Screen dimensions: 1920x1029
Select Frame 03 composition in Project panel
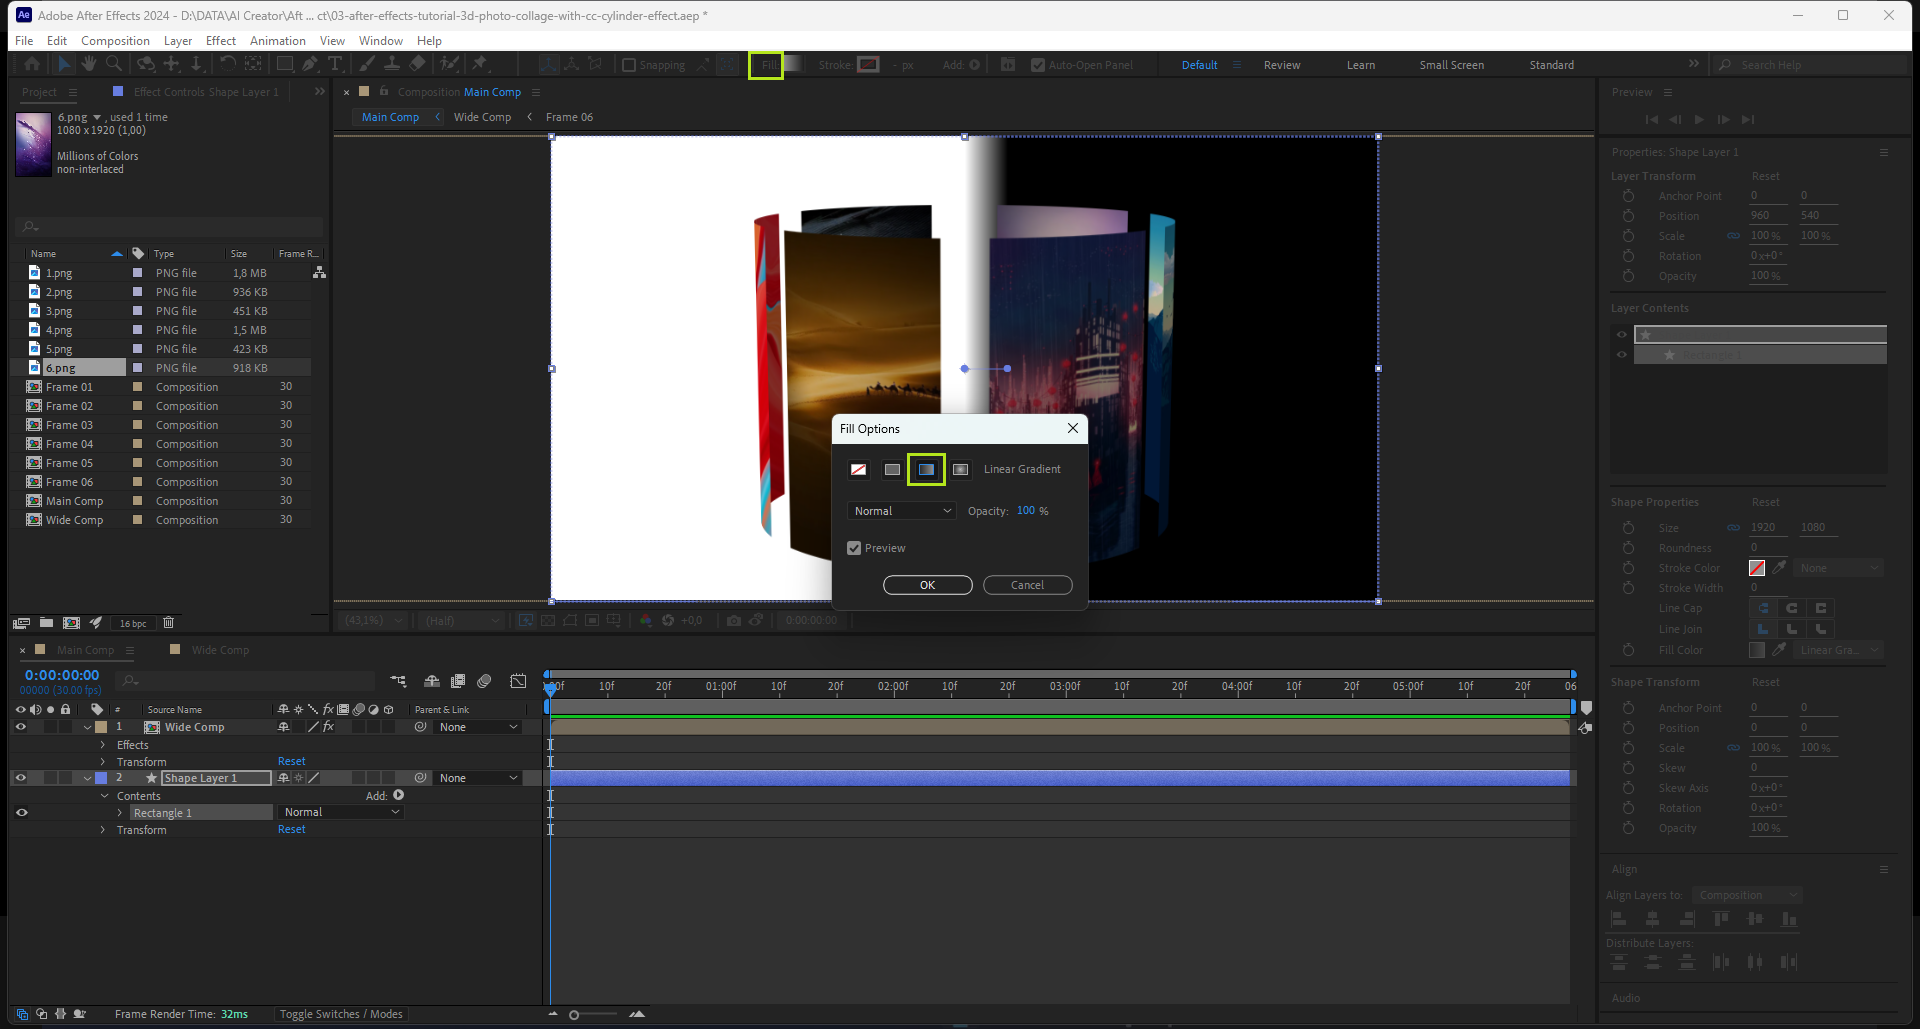pos(69,425)
